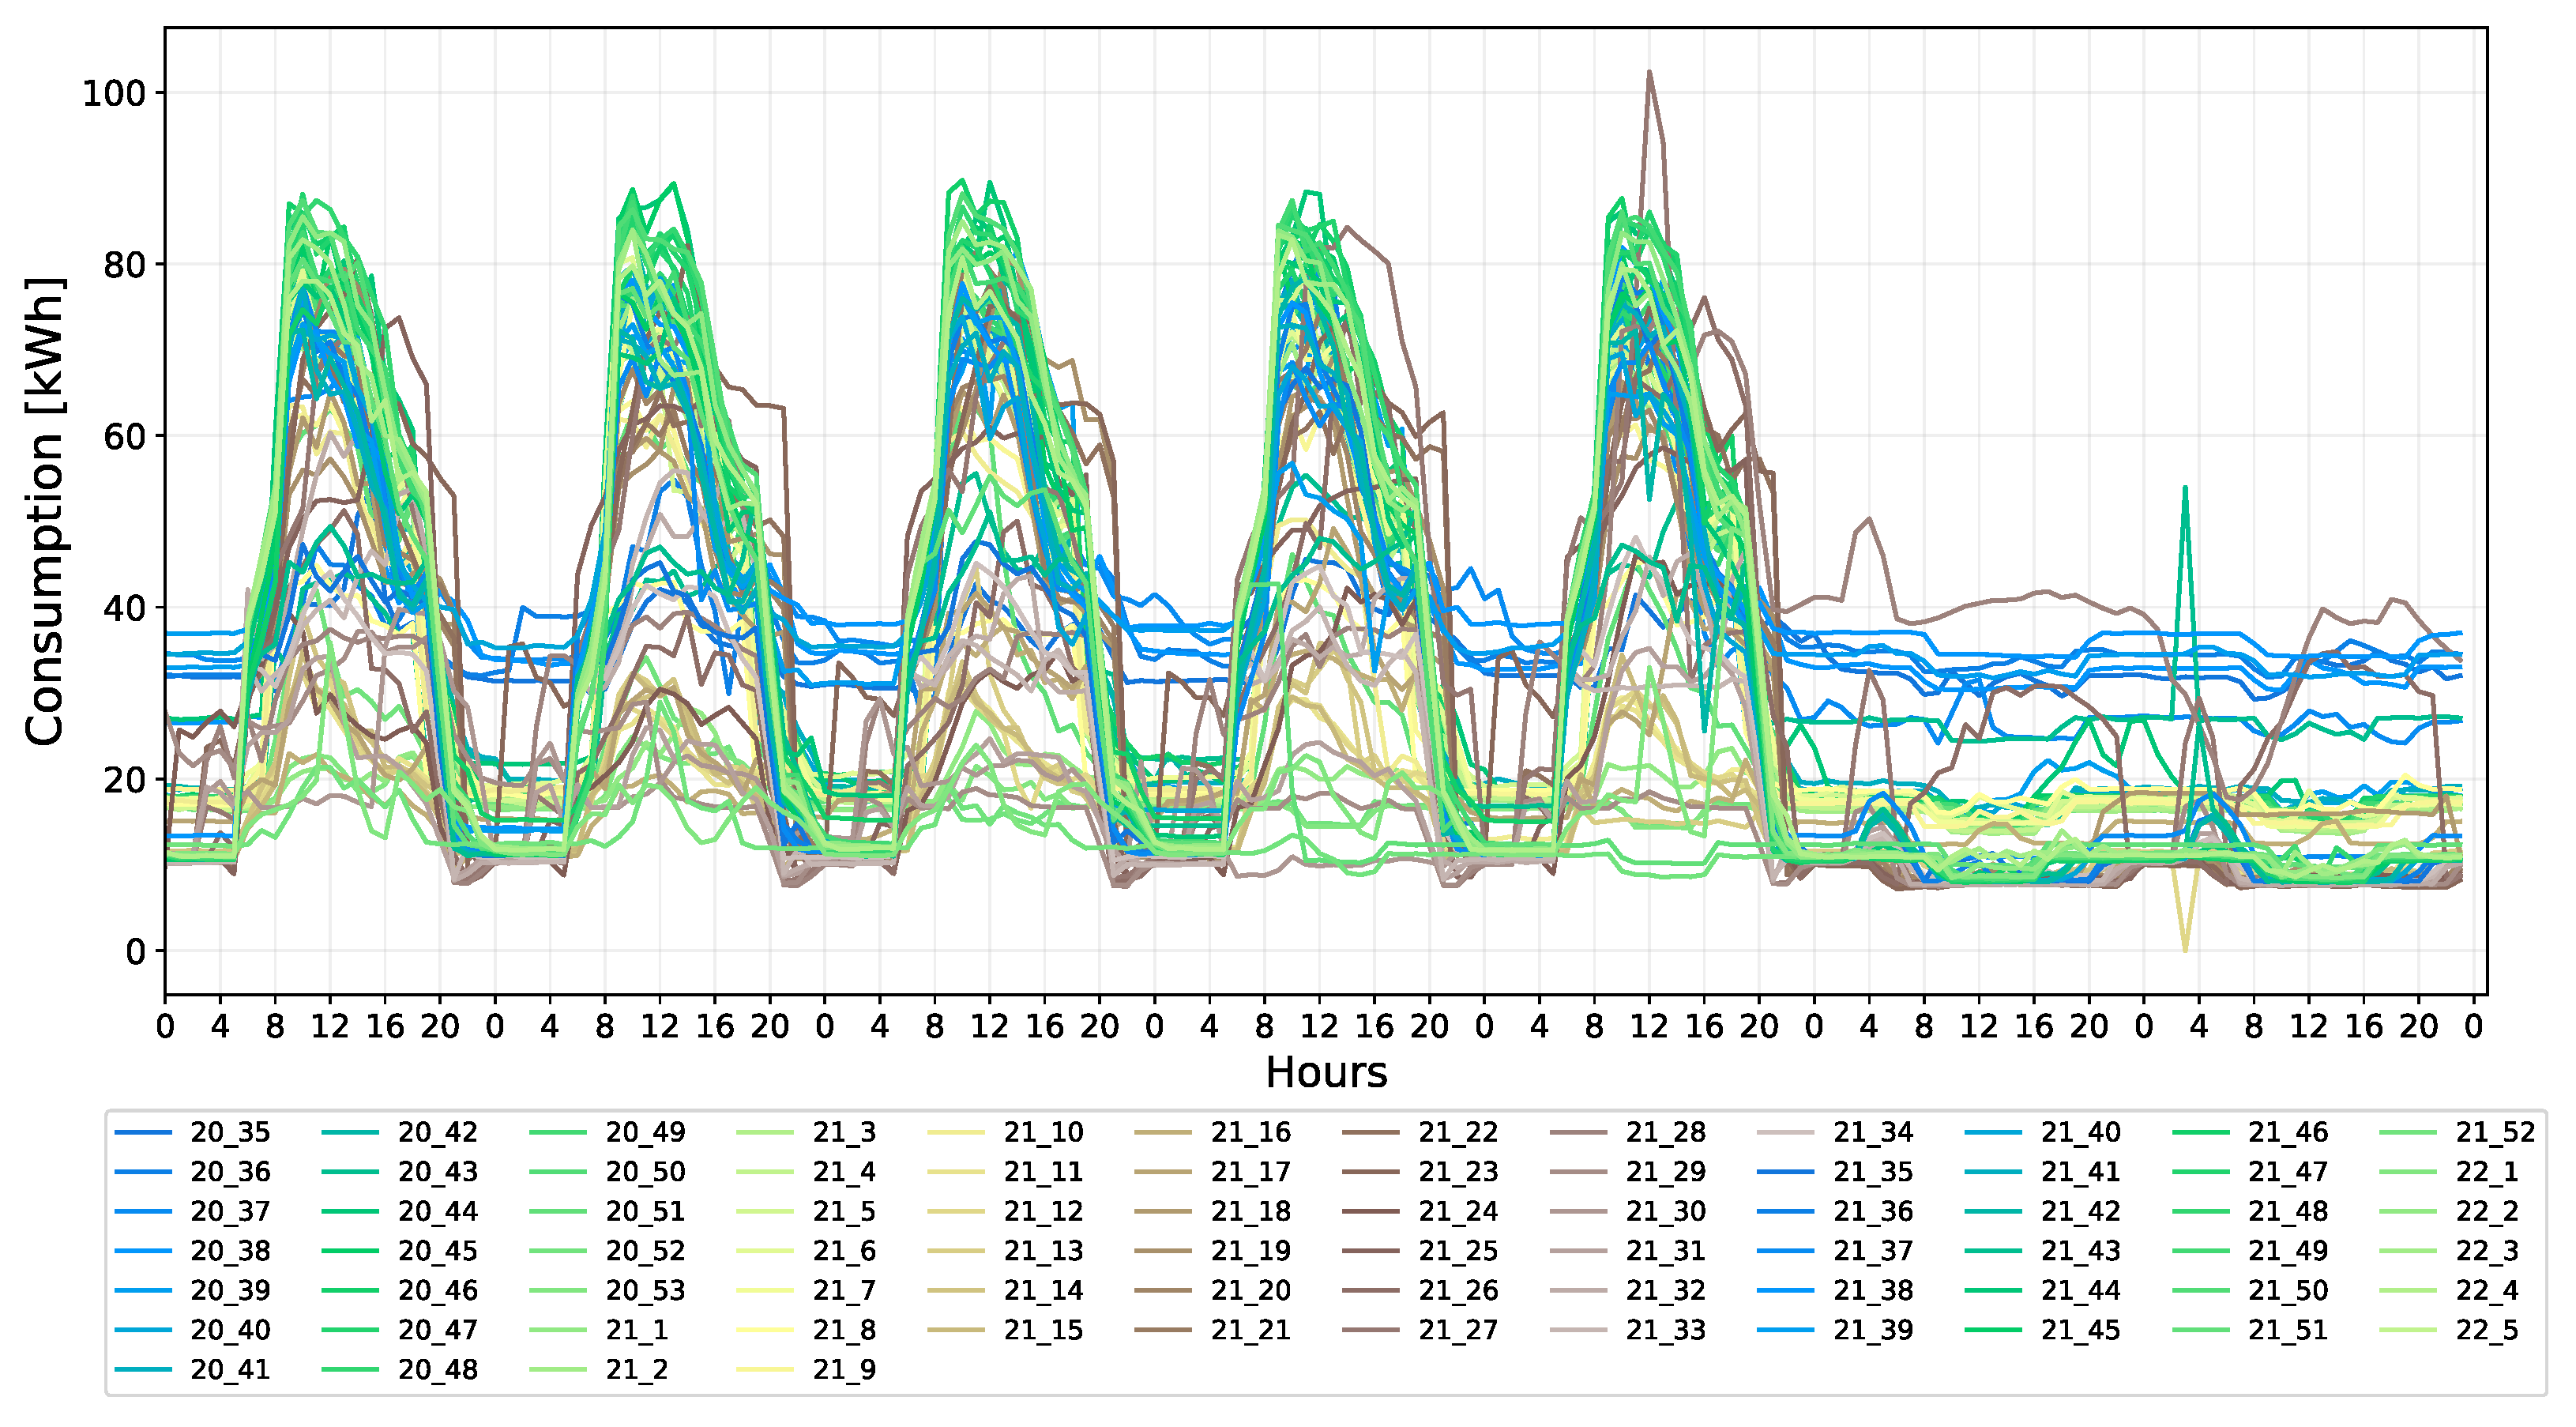Viewport: 2576px width, 1427px height.
Task: Click the Hours x-axis title
Action: pos(1326,1073)
